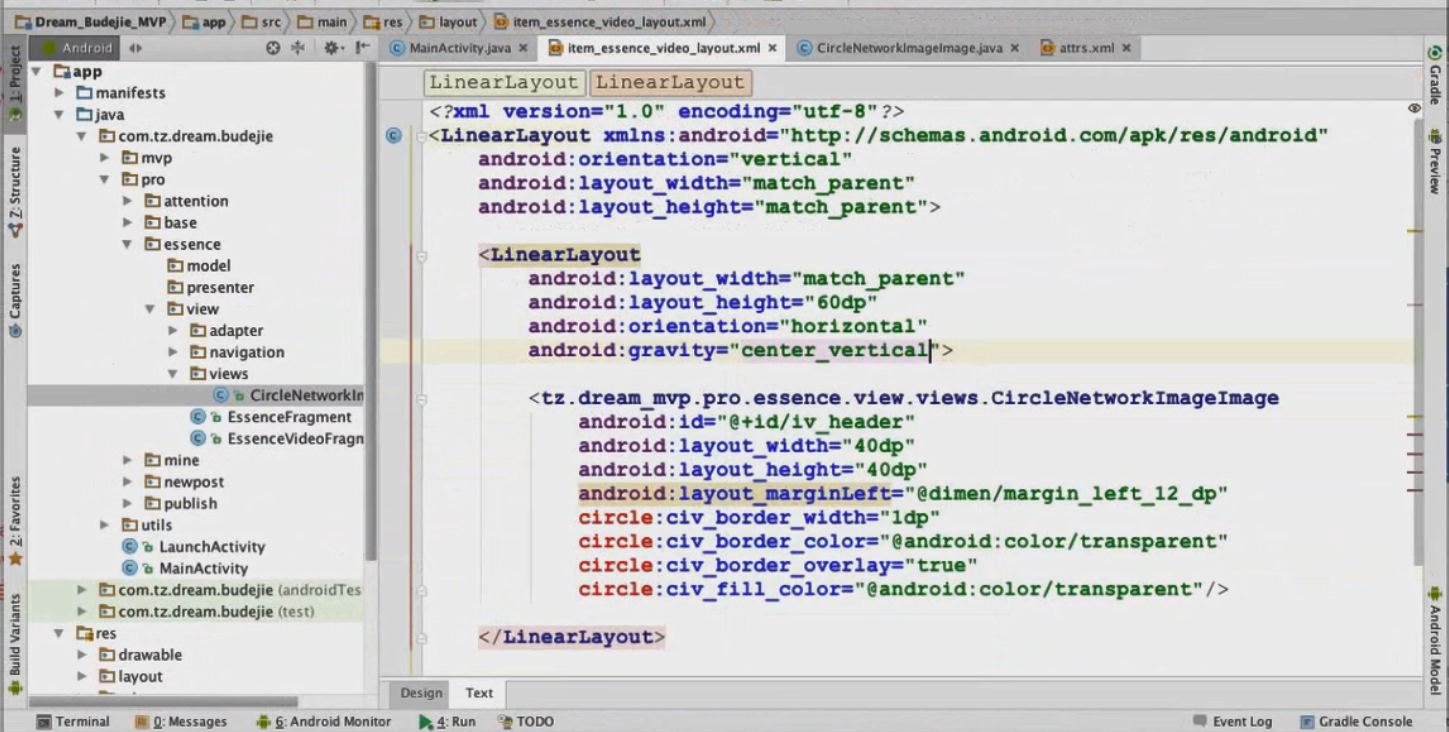
Task: Expand the navigation package
Action: [x=172, y=352]
